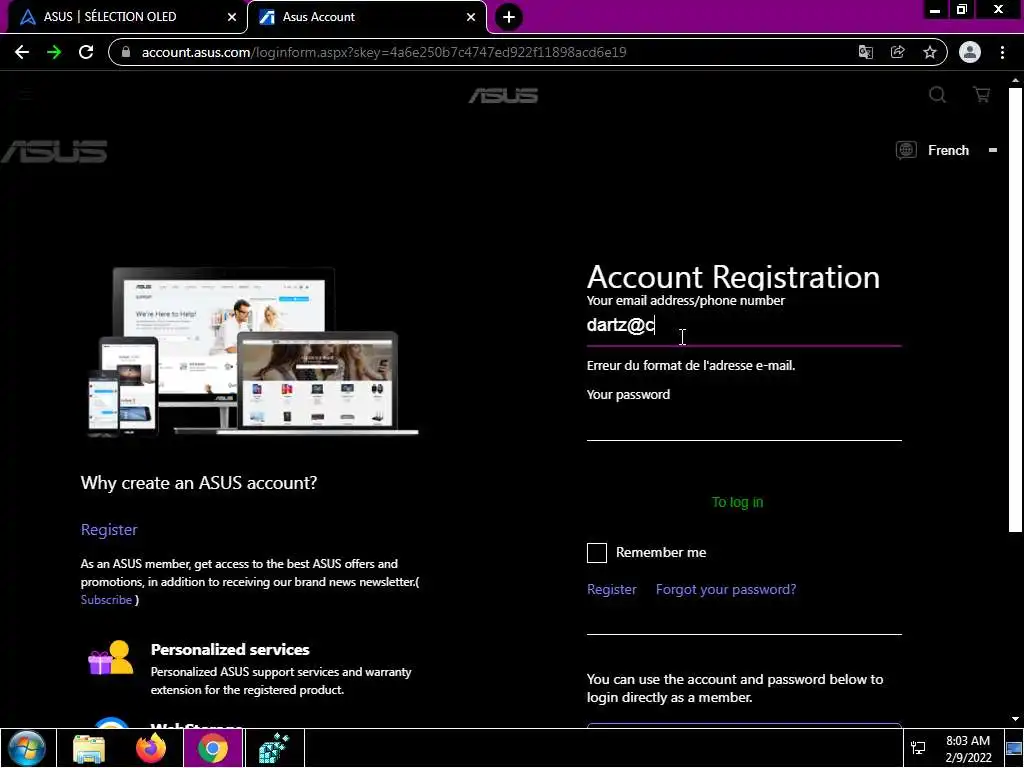Click the Account Registration heading

coord(733,277)
